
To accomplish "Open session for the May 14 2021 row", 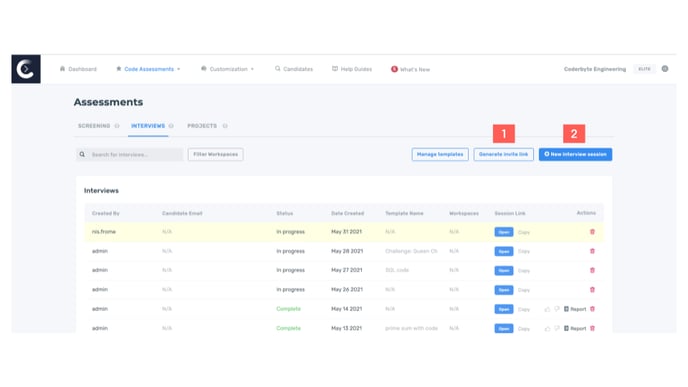I will 504,309.
